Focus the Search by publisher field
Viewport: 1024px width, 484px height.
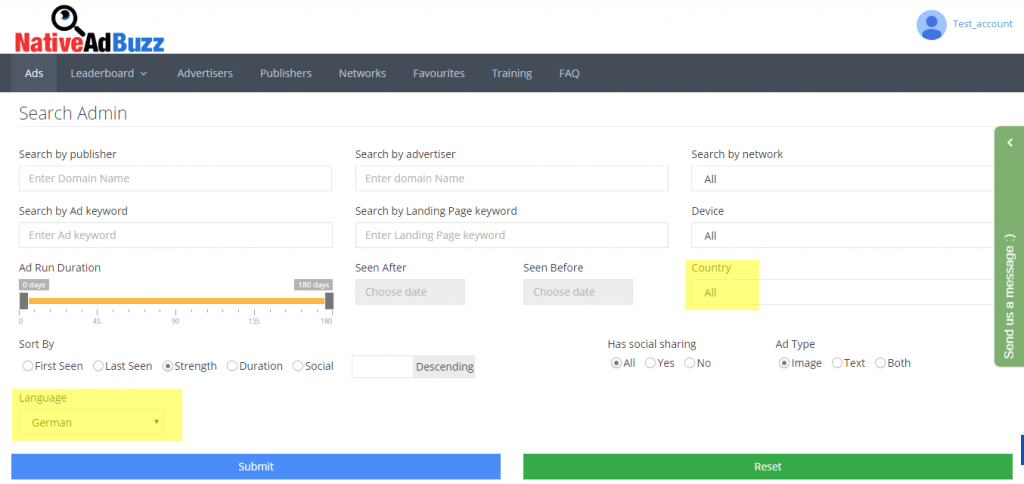point(176,178)
